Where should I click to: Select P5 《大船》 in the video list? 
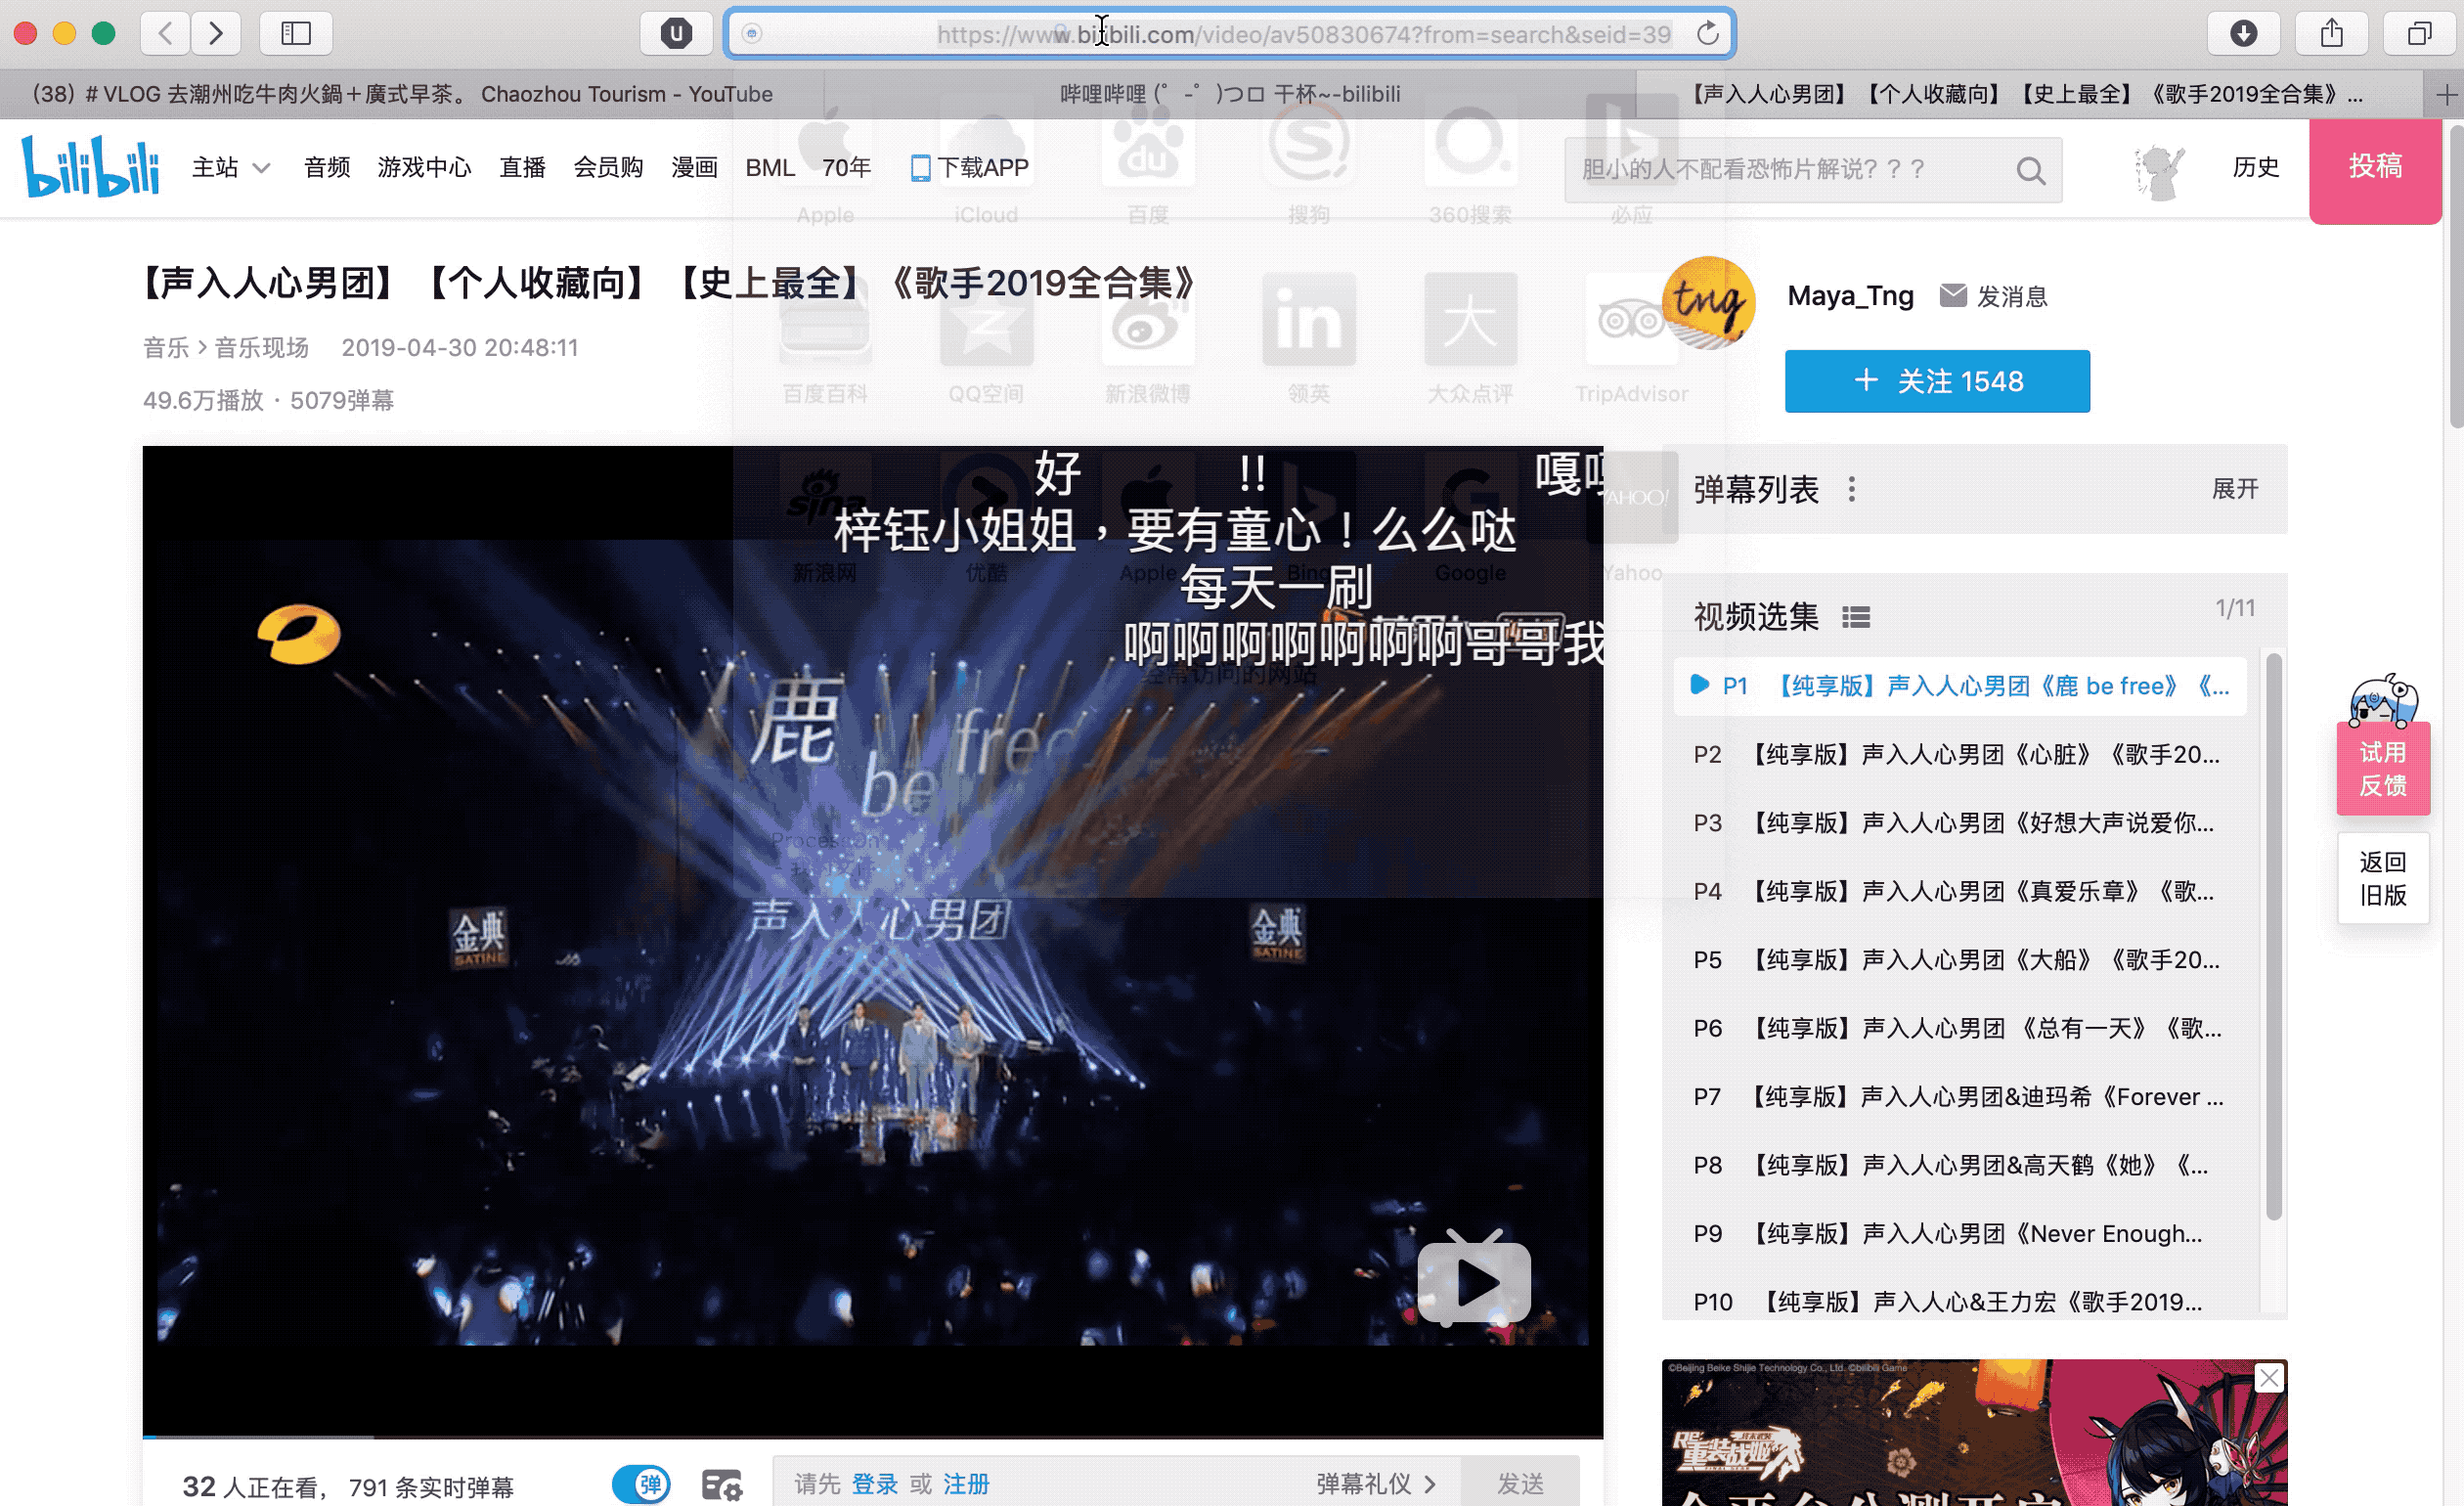(x=1958, y=960)
